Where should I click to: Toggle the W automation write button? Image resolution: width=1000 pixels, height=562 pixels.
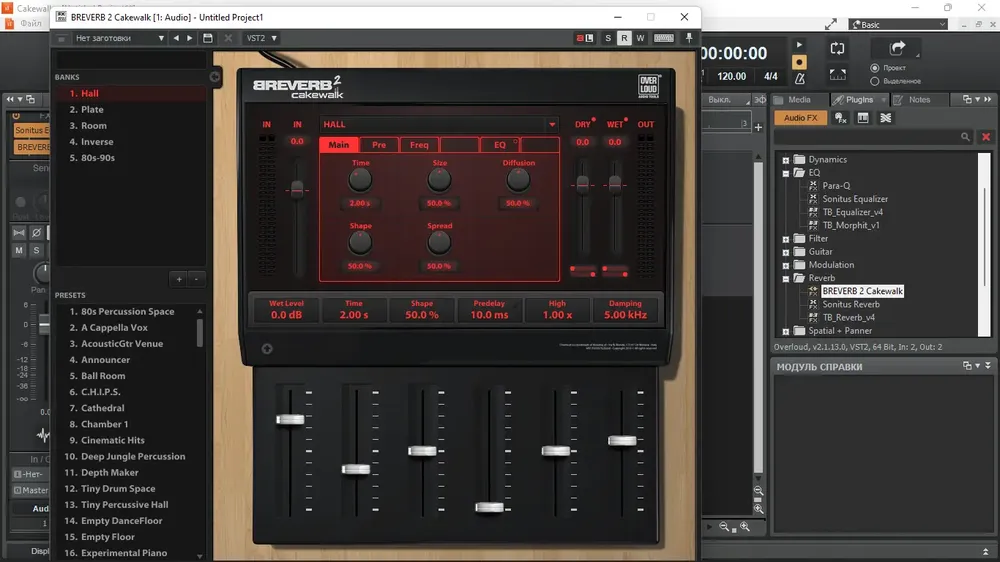640,38
